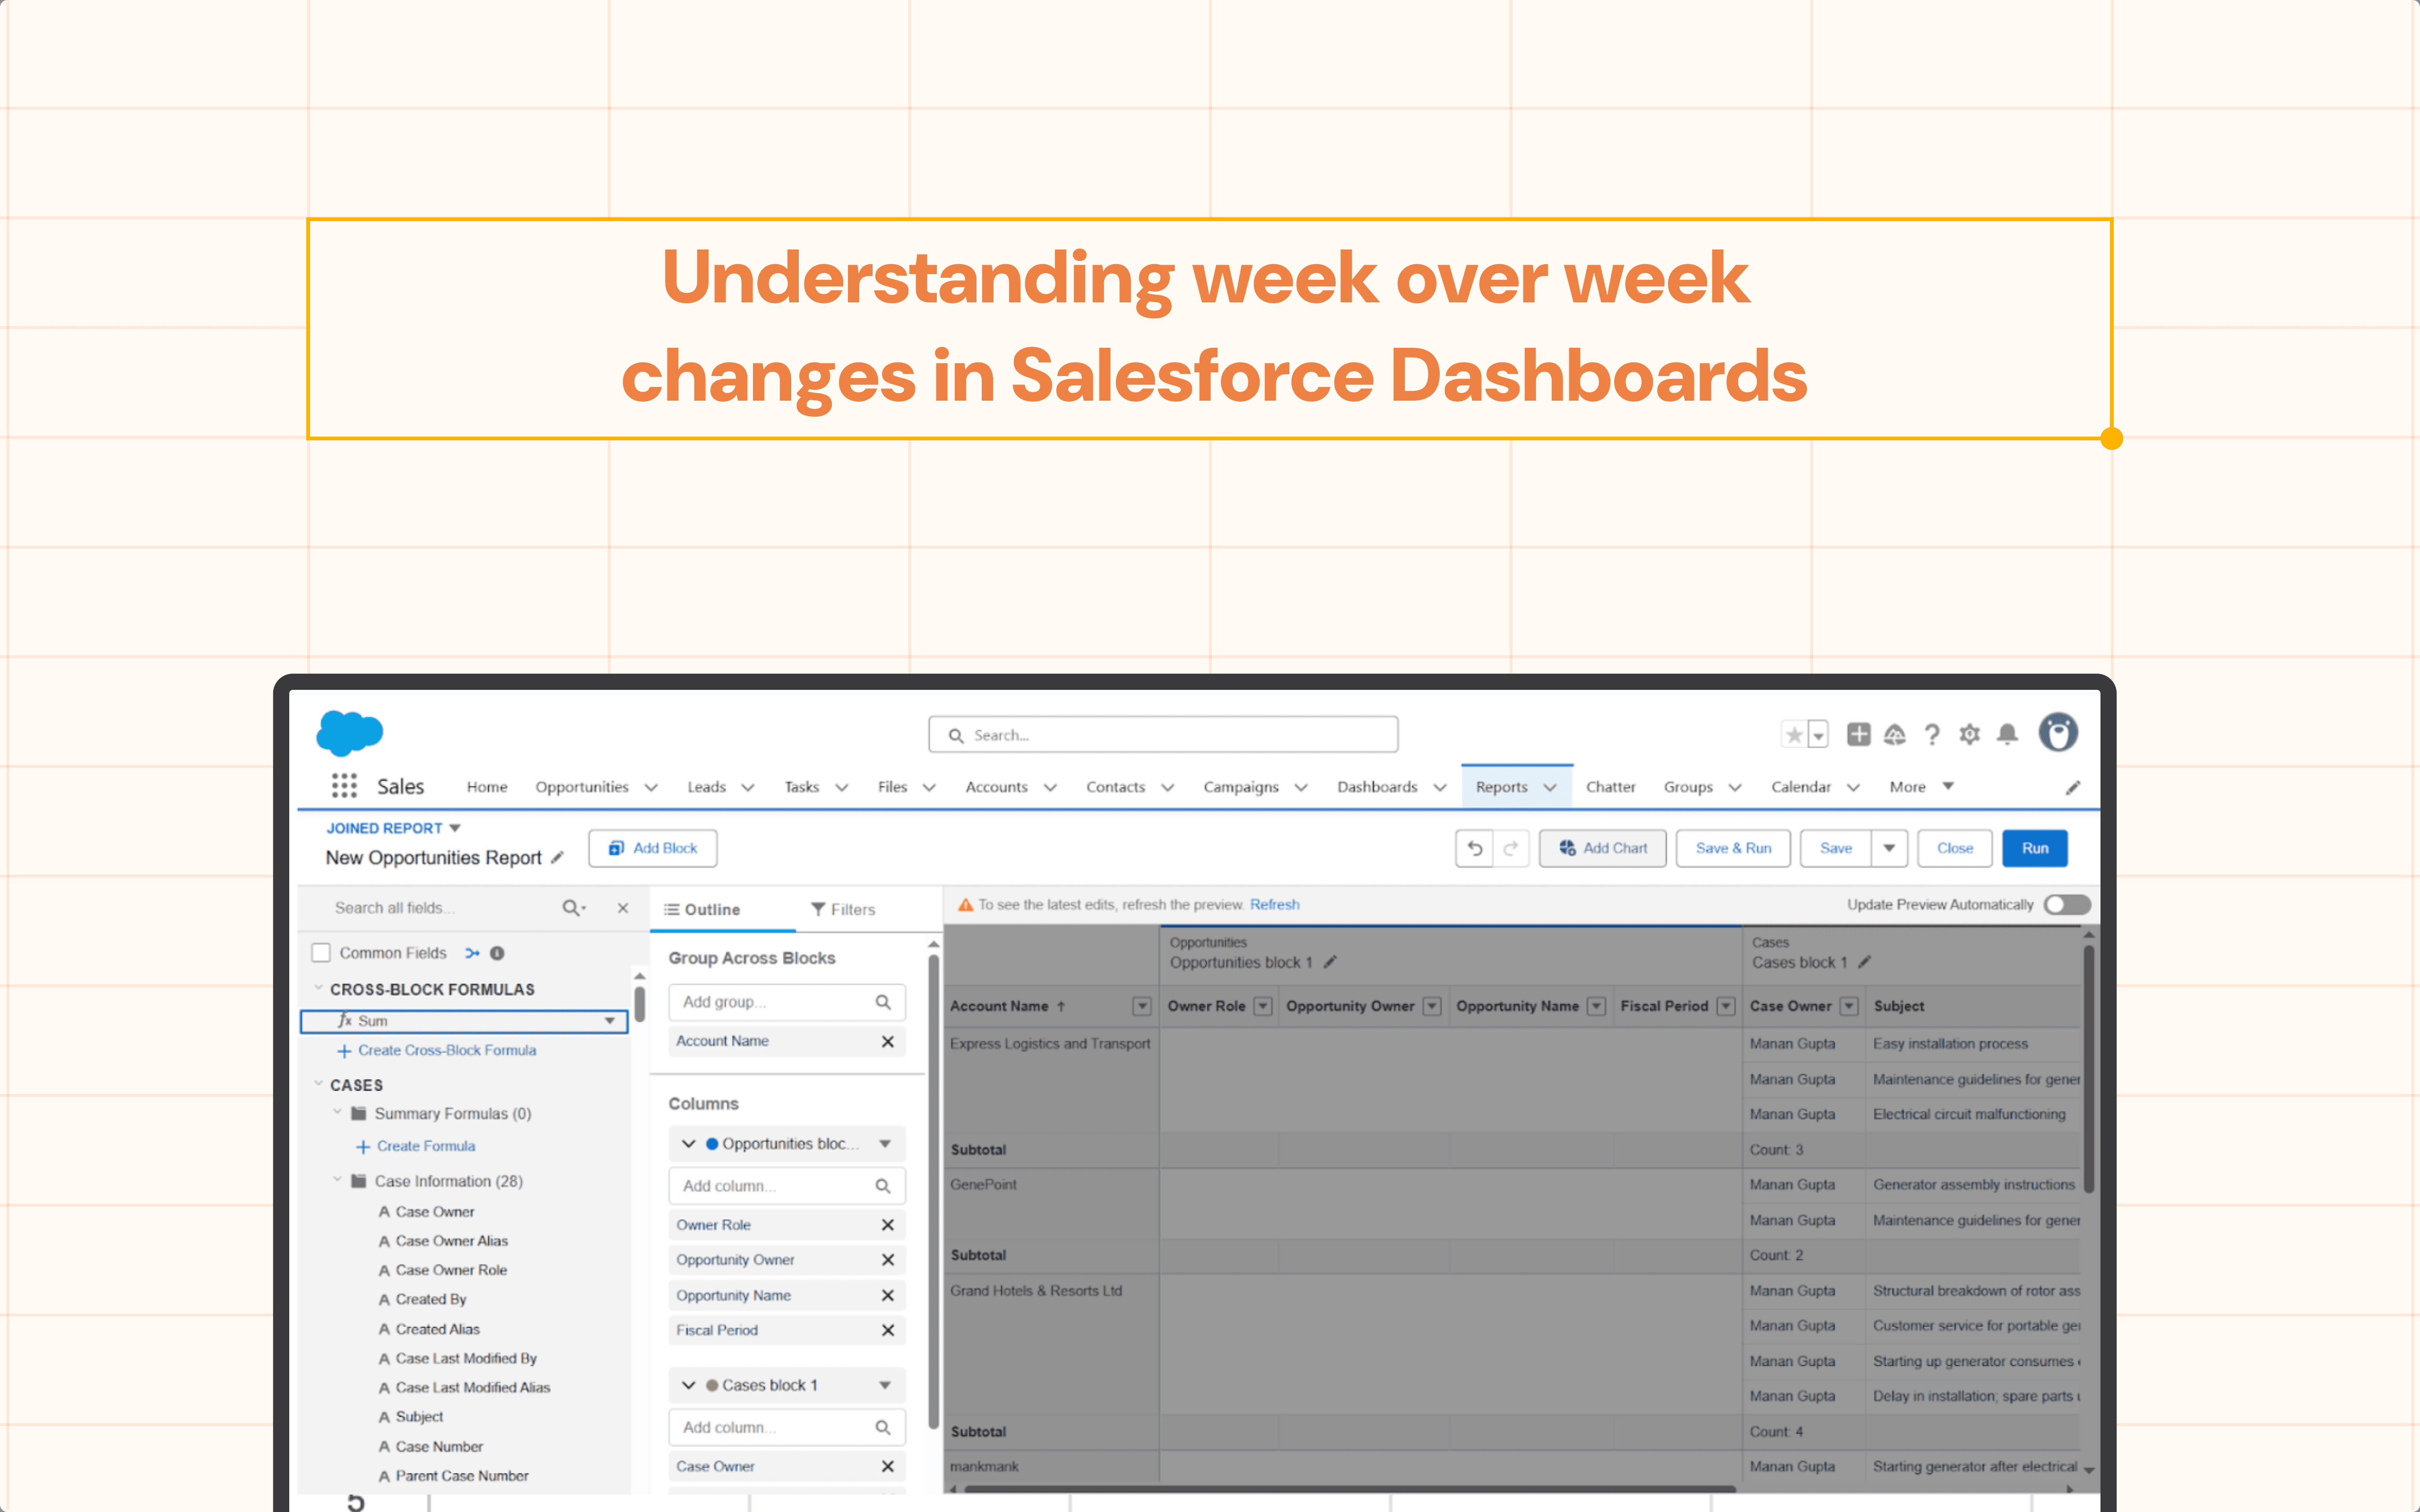This screenshot has width=2420, height=1512.
Task: Open the Dashboards tab
Action: click(1377, 787)
